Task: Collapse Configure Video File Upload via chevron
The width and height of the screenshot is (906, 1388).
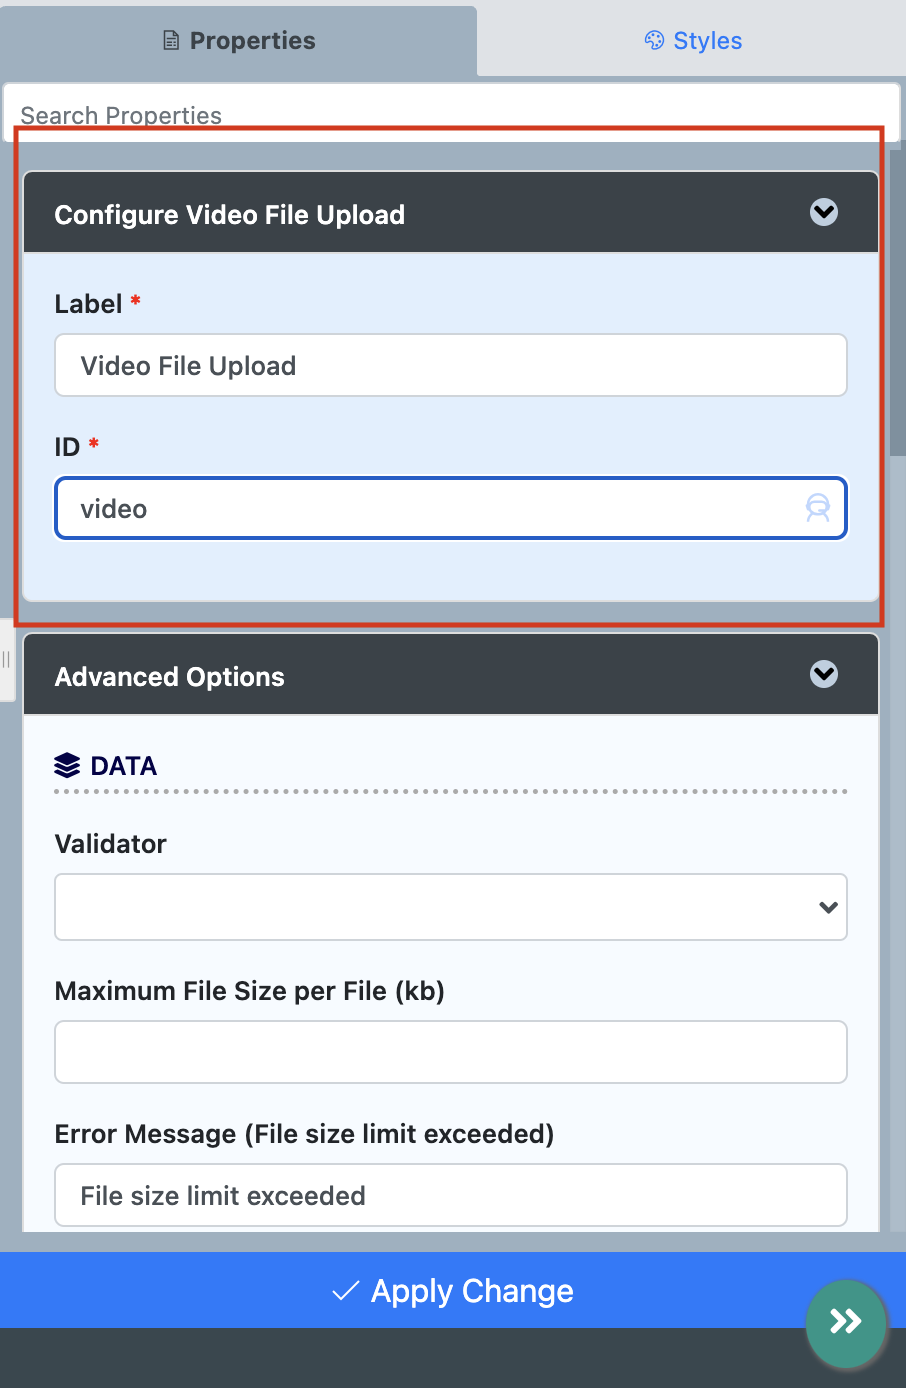Action: point(824,212)
